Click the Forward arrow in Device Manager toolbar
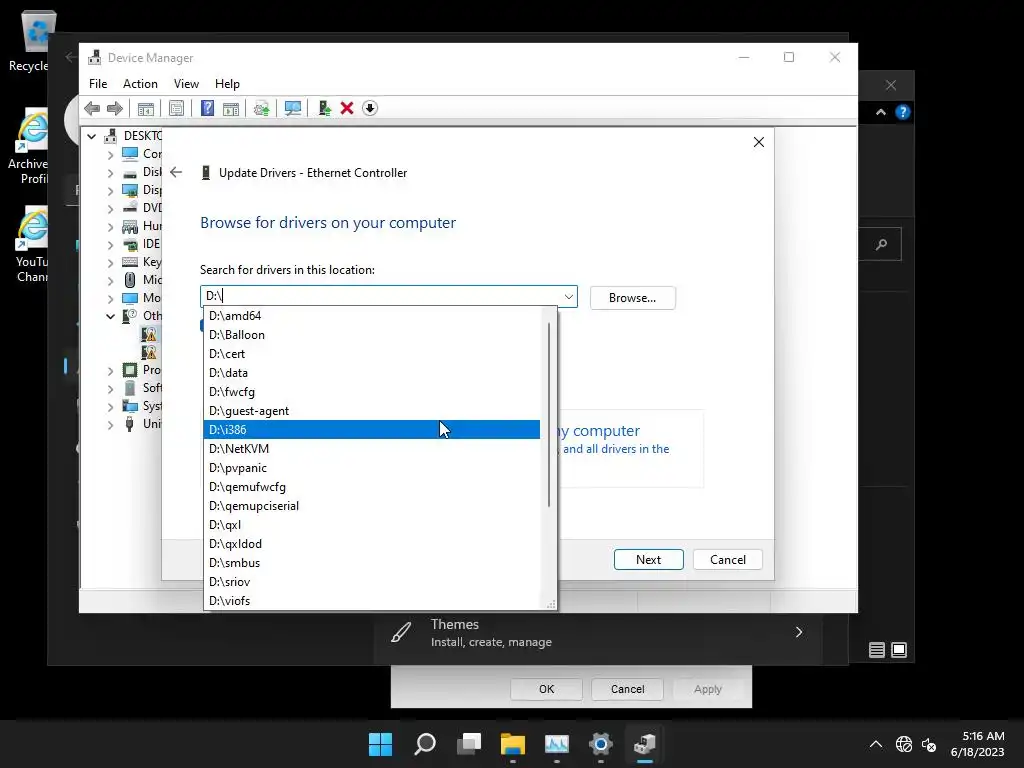Viewport: 1024px width, 768px height. 115,108
